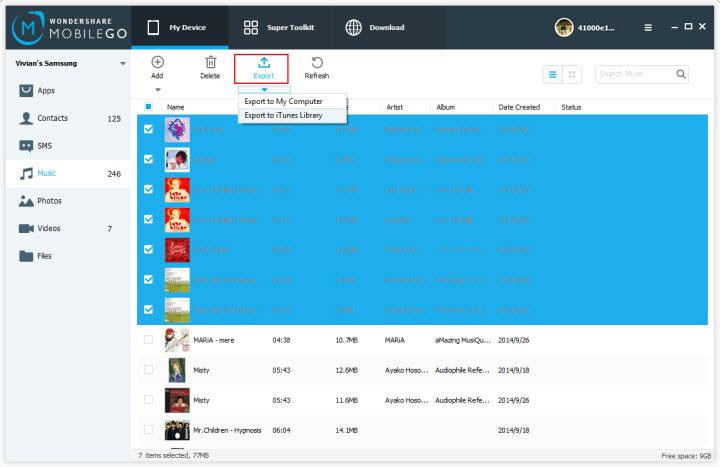
Task: Choose Export to My Computer
Action: [x=292, y=101]
